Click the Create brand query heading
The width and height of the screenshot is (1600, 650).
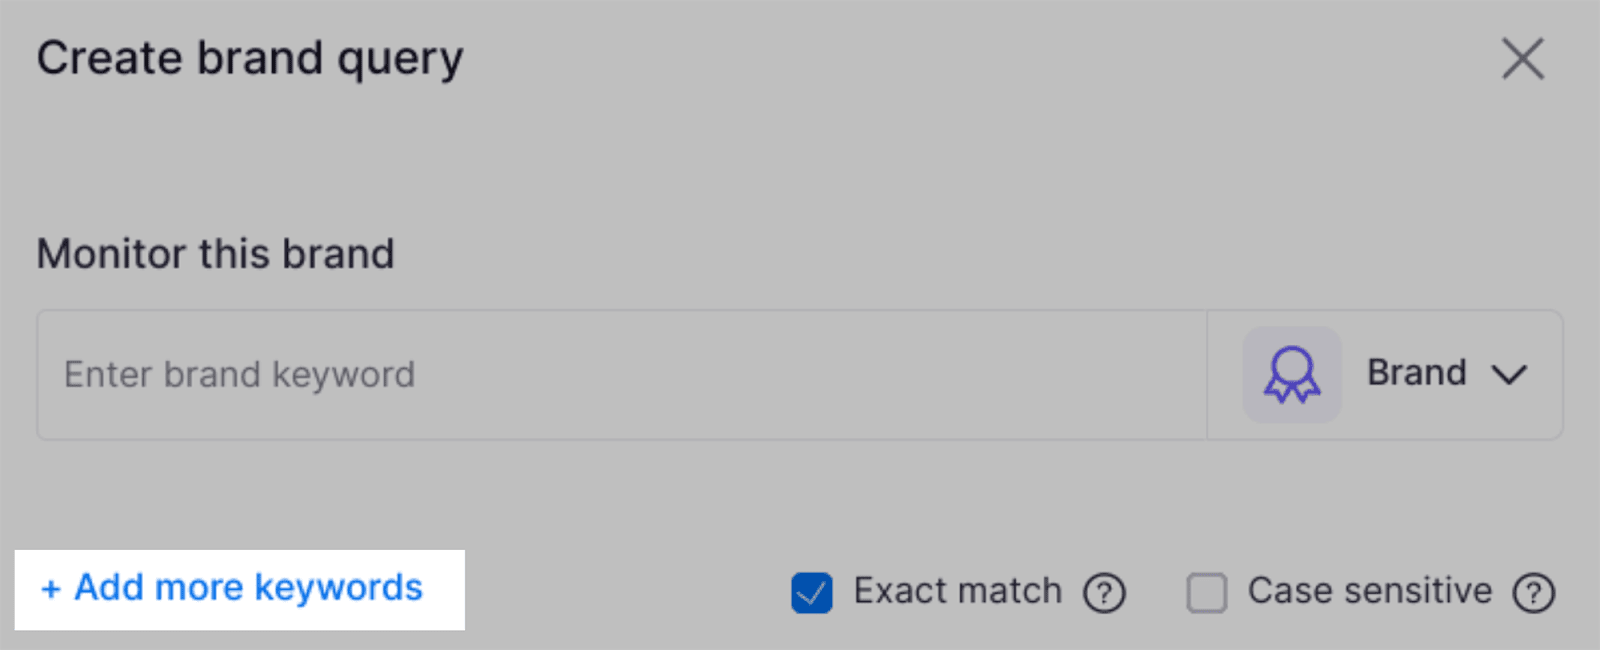[x=250, y=58]
